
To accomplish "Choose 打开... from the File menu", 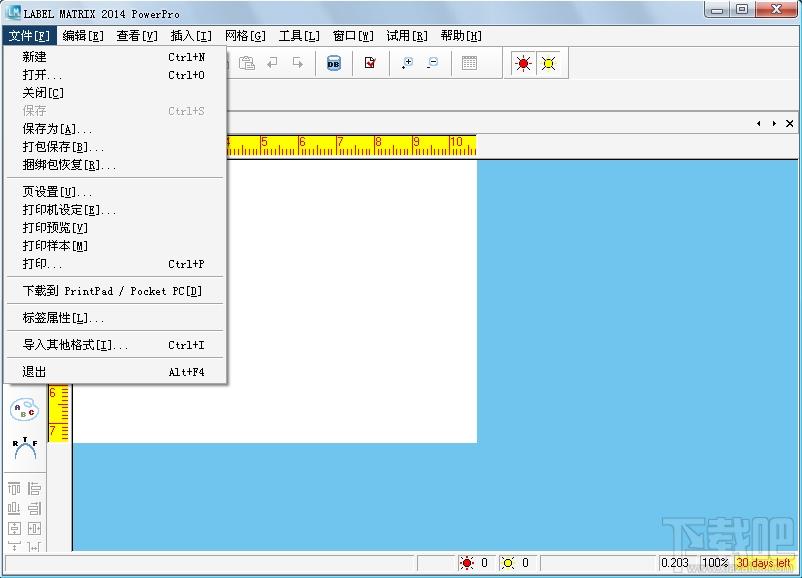I will click(115, 75).
